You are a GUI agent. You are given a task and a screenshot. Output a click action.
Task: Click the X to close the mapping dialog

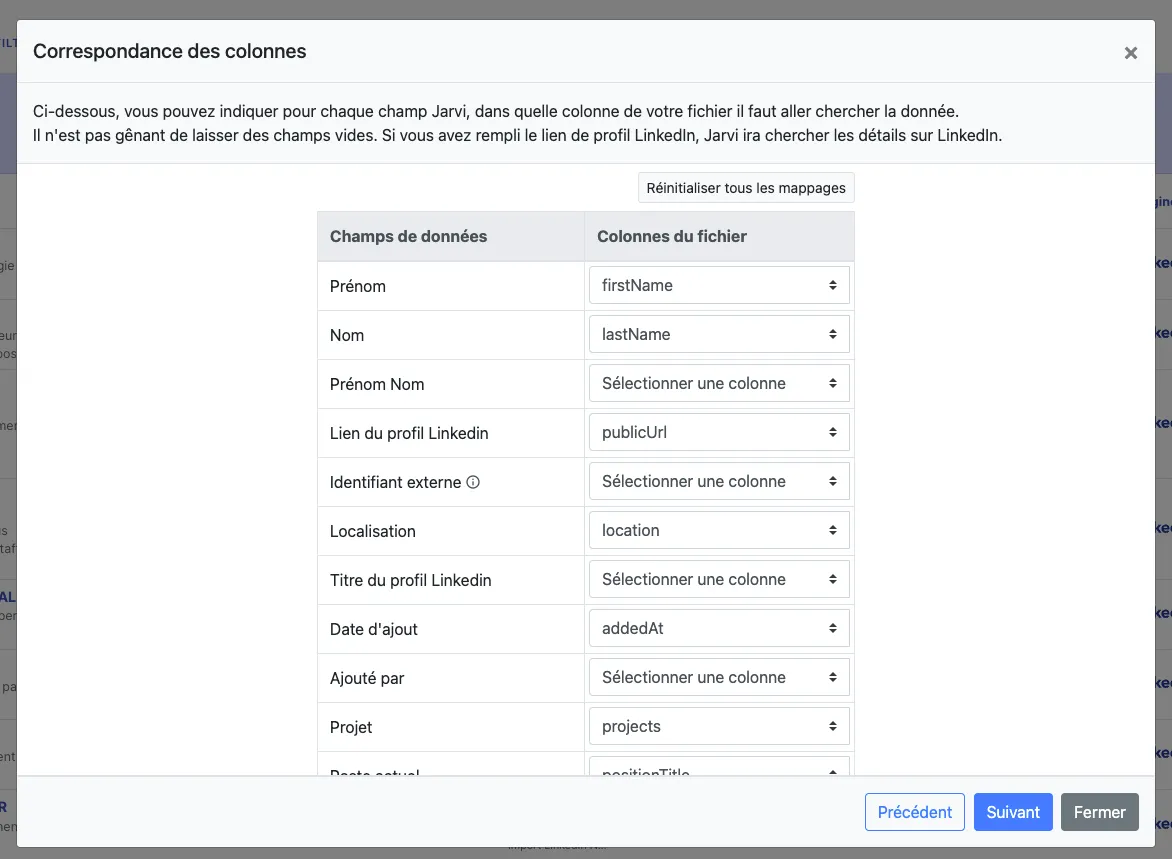point(1131,53)
